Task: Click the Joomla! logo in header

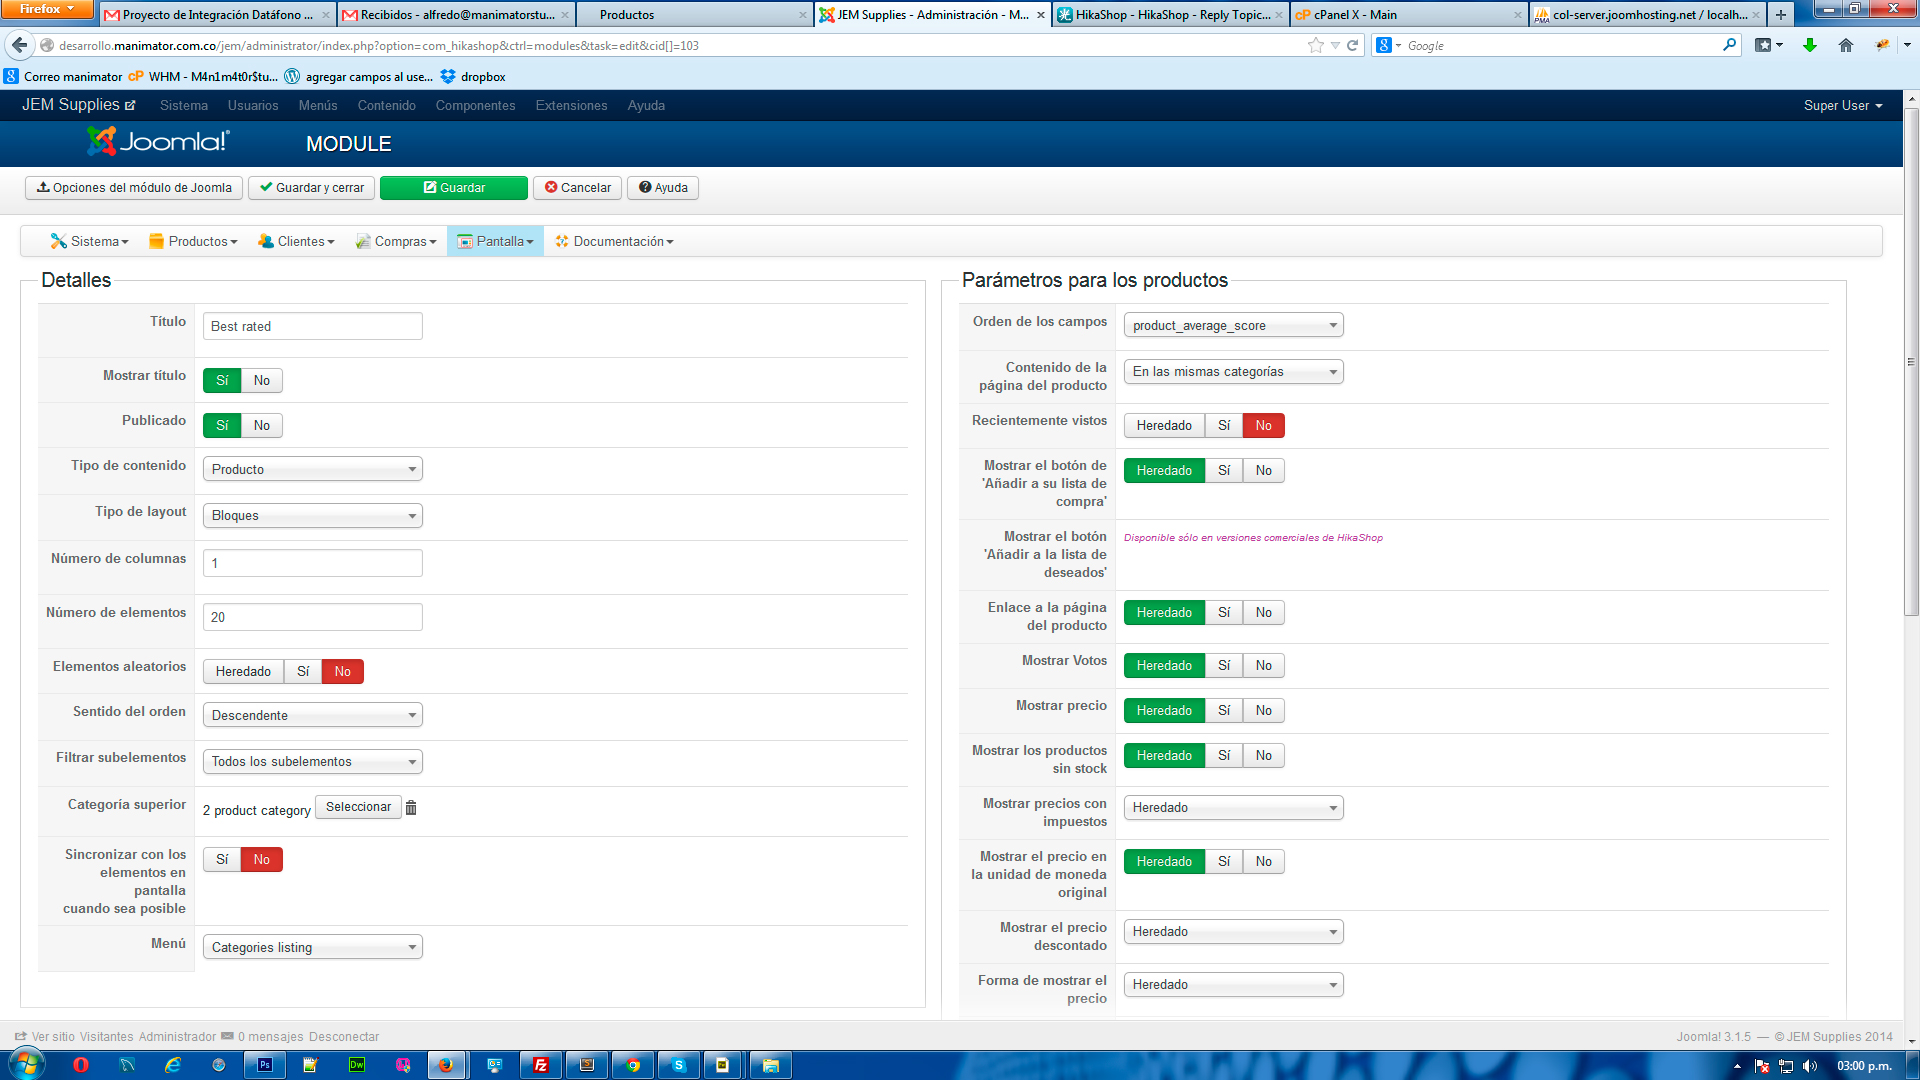Action: [x=158, y=142]
